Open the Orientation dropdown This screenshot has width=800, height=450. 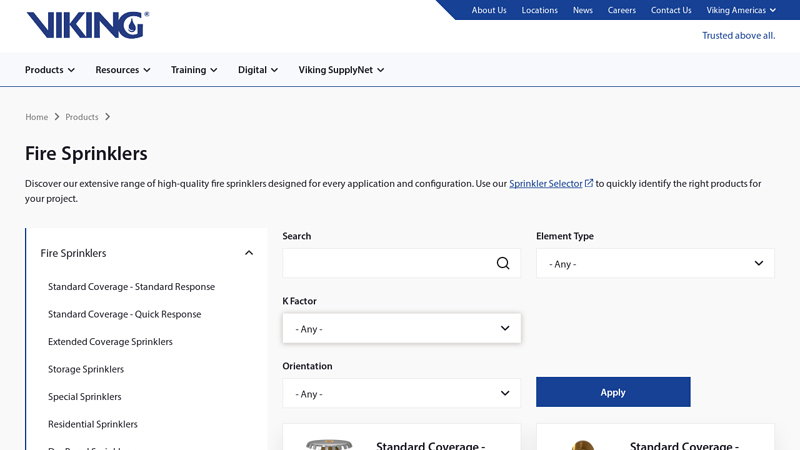click(x=401, y=393)
